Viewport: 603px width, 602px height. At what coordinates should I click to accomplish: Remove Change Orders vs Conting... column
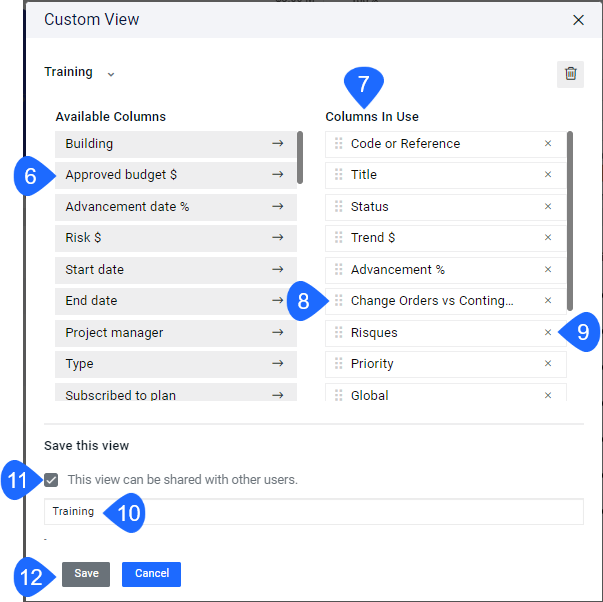[548, 300]
